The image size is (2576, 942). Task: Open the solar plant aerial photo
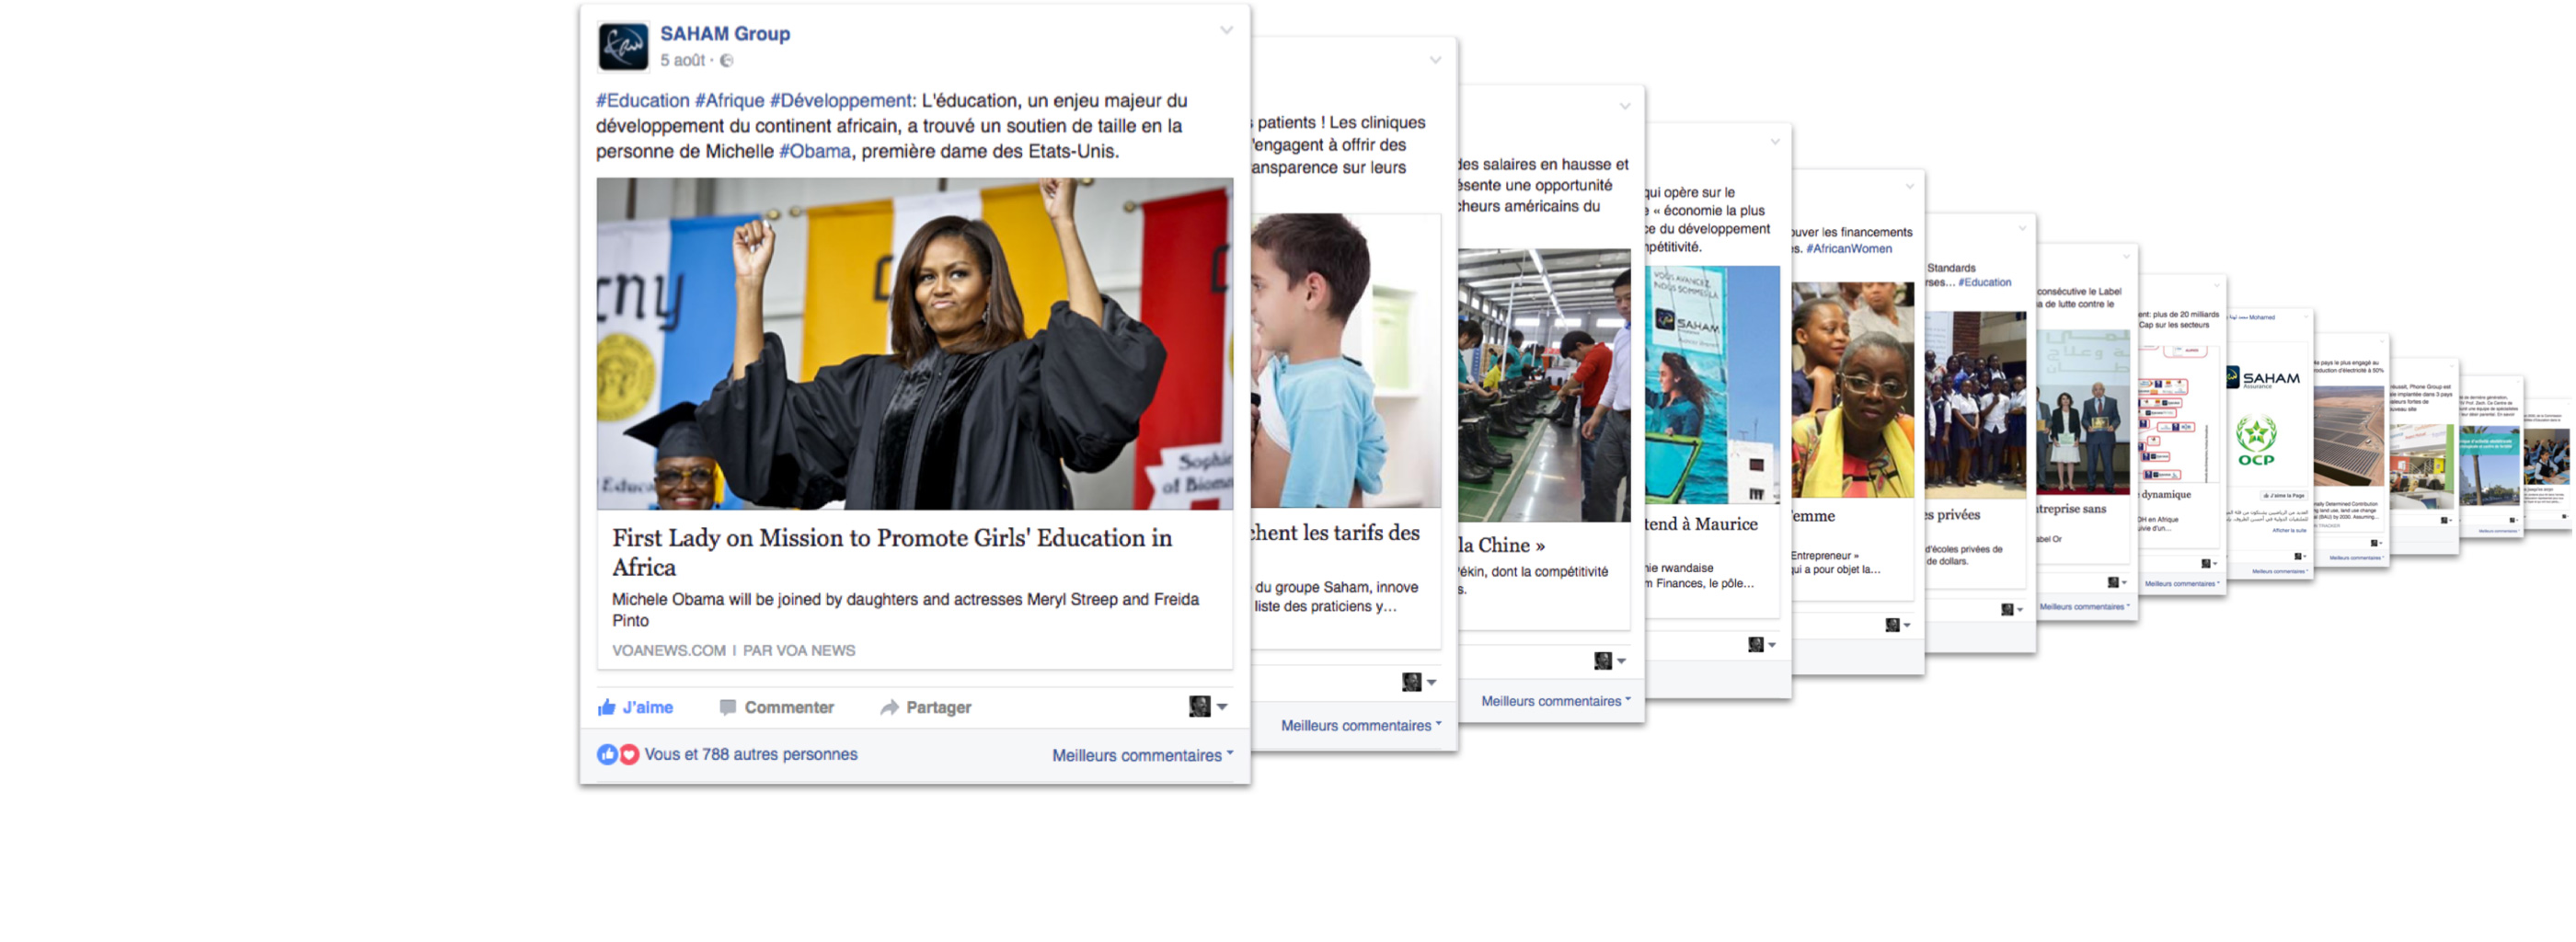point(2348,436)
